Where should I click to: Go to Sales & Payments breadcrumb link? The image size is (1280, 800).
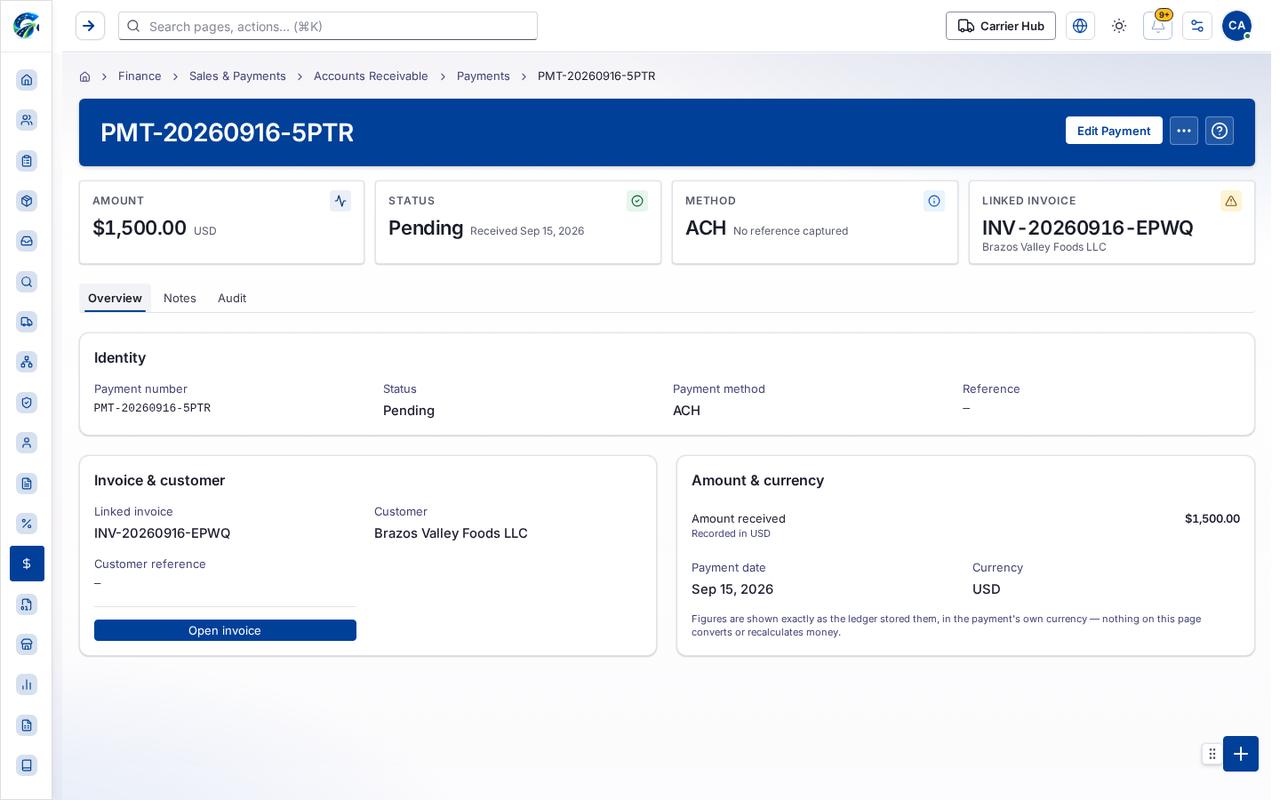(238, 76)
